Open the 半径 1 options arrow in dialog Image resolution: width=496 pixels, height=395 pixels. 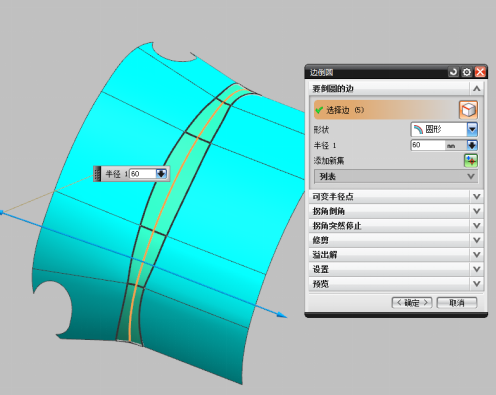[472, 145]
